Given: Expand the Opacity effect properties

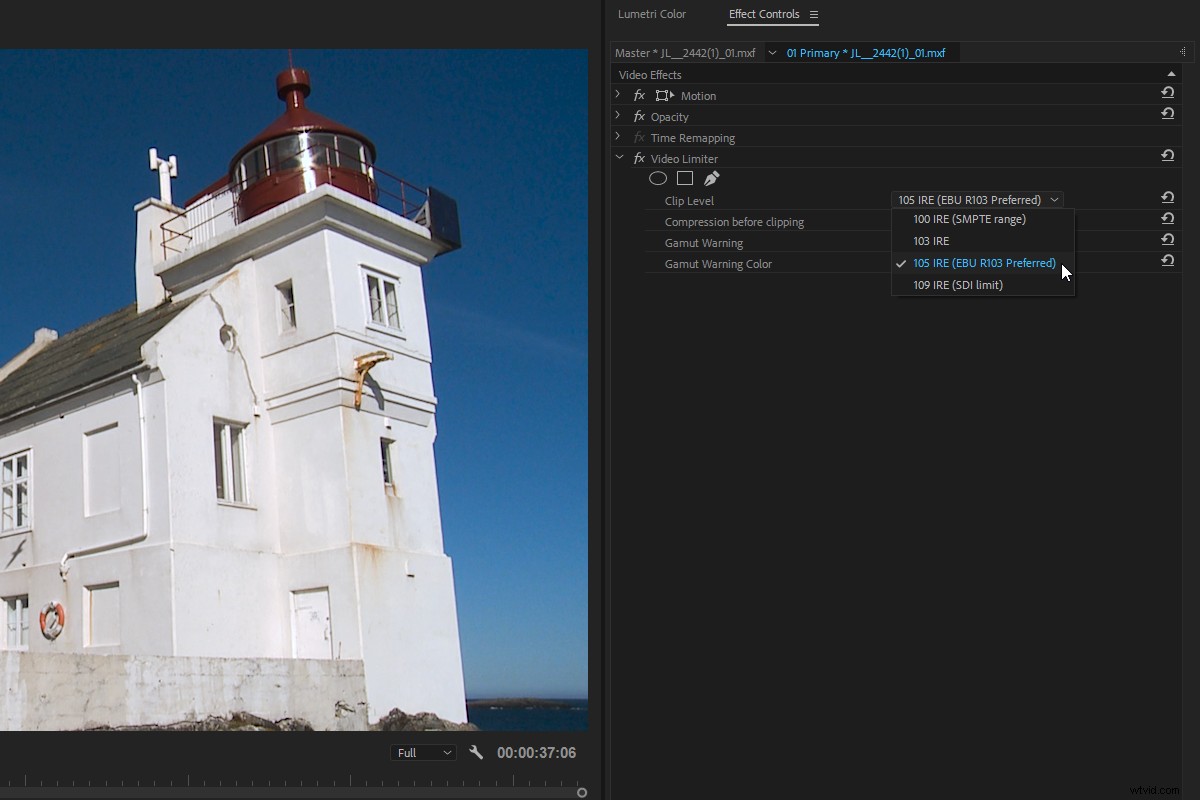Looking at the screenshot, I should click(x=618, y=116).
